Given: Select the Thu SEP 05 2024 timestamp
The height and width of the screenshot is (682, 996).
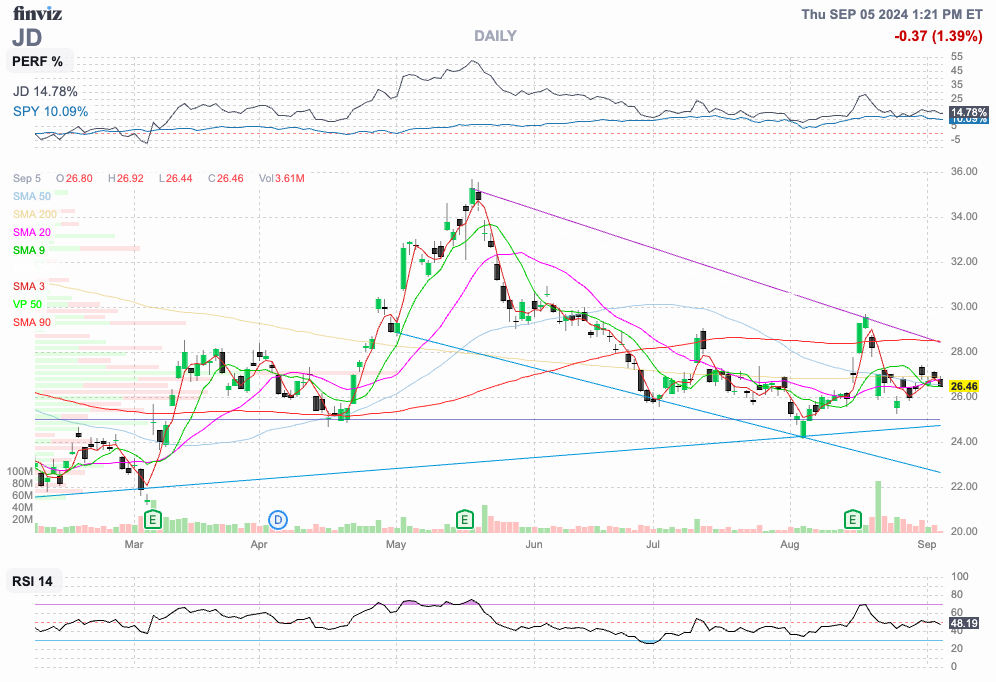Looking at the screenshot, I should [x=891, y=14].
